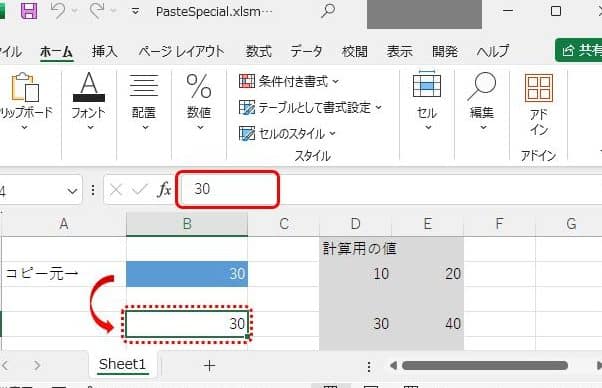The image size is (602, 388).
Task: Click the Undo arrow icon
Action: (58, 11)
